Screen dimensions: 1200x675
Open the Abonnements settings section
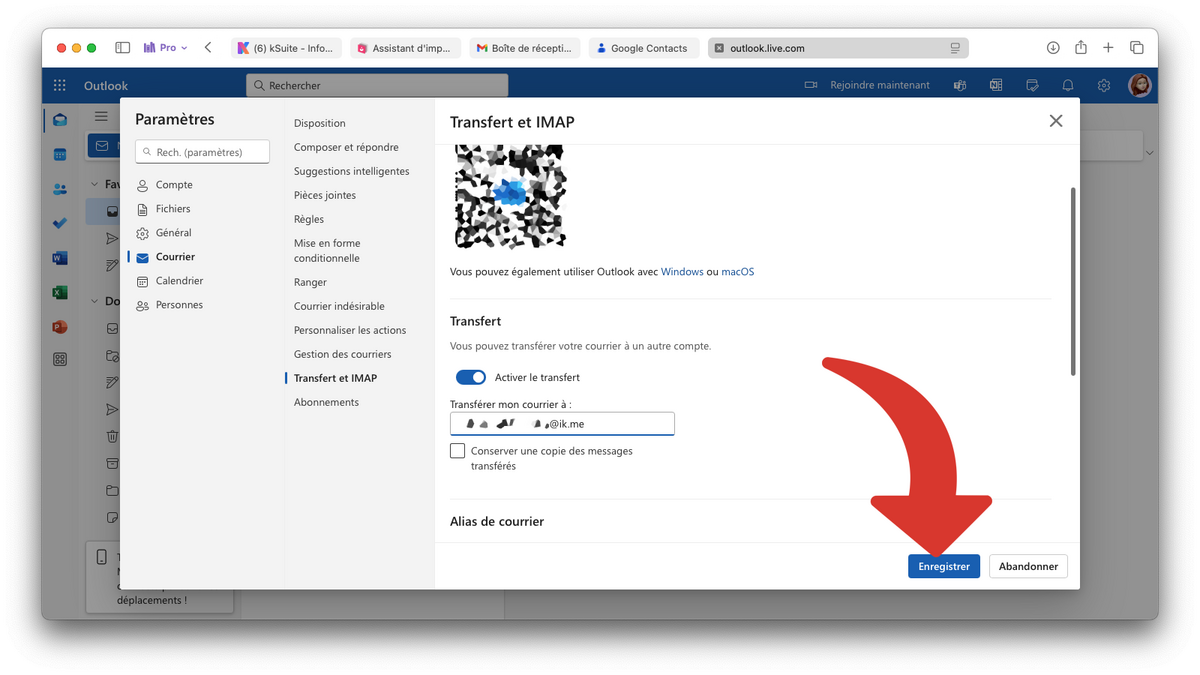tap(326, 402)
